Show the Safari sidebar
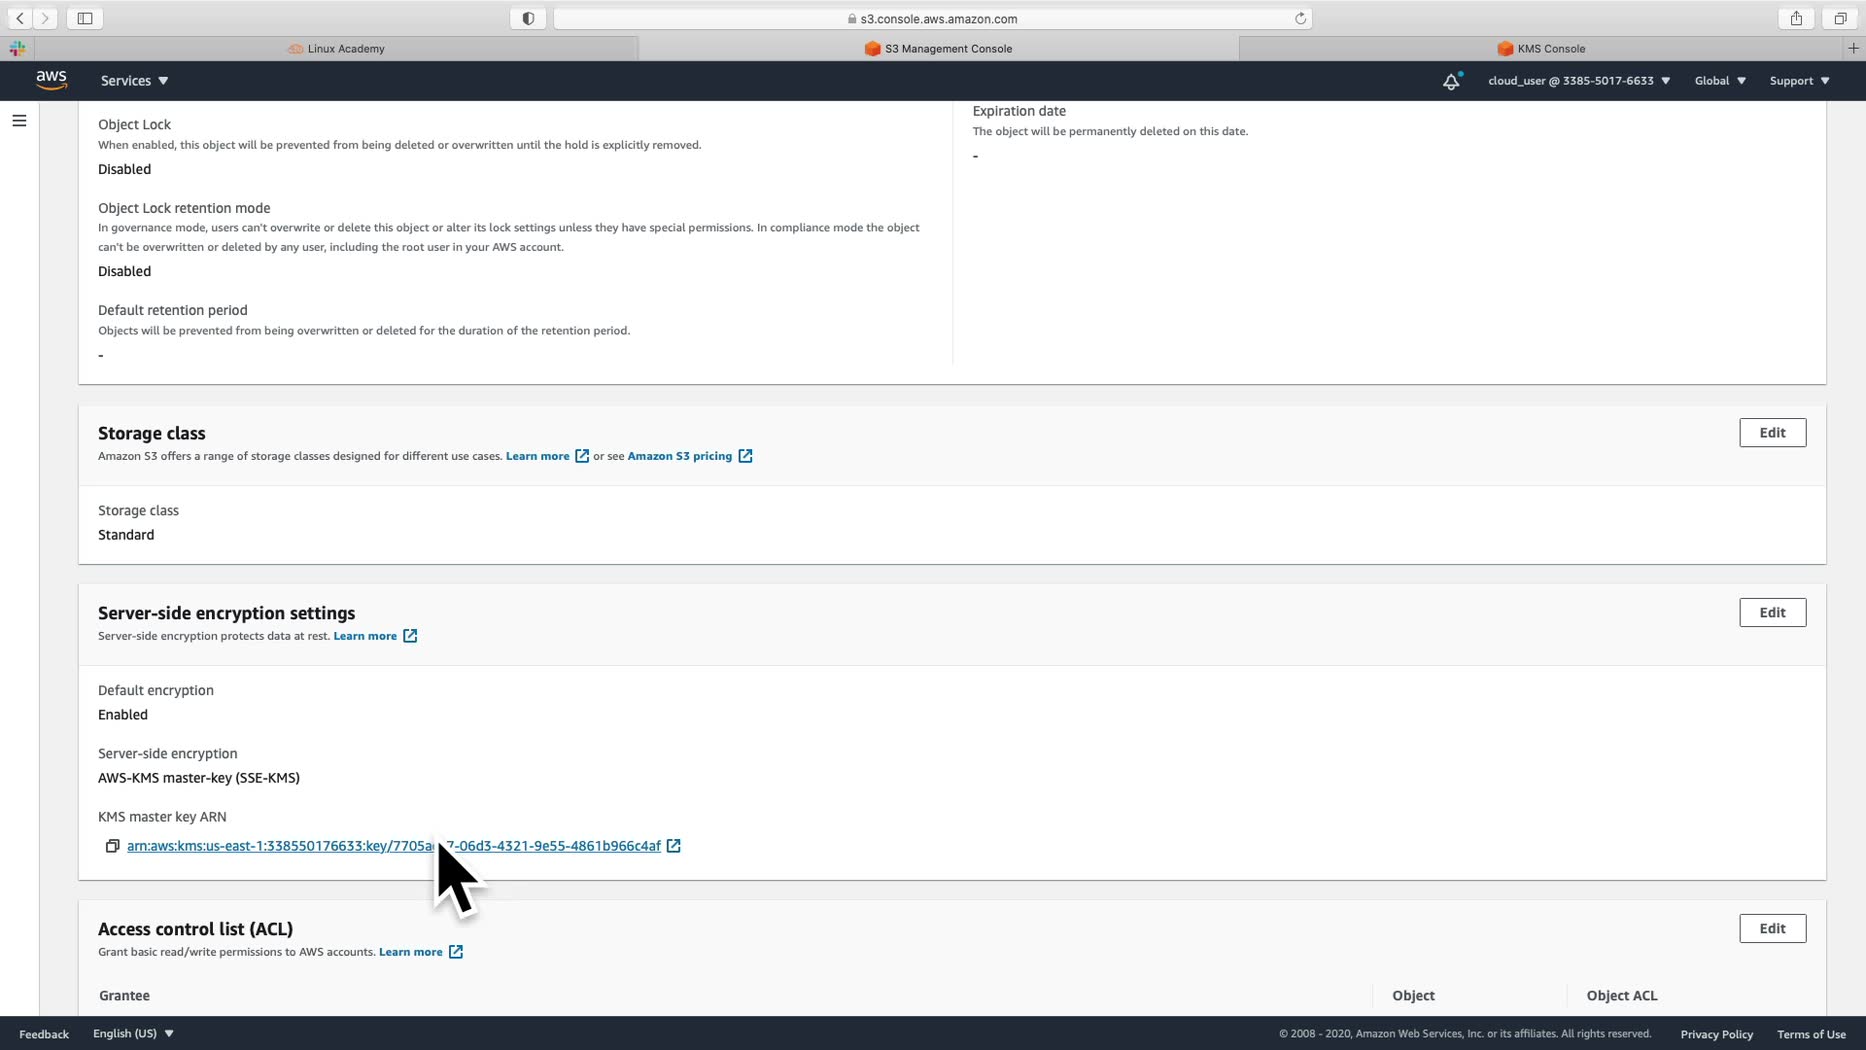Image resolution: width=1866 pixels, height=1050 pixels. tap(85, 18)
